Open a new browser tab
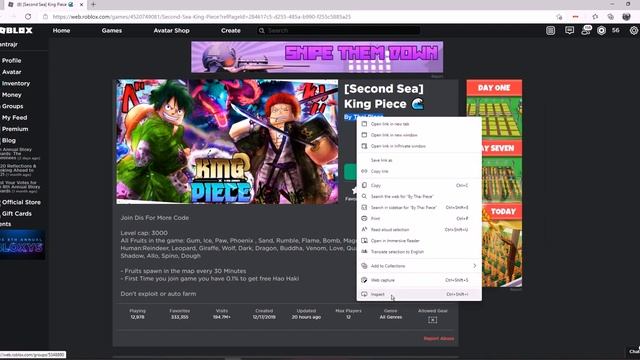640x360 pixels. tap(93, 4)
